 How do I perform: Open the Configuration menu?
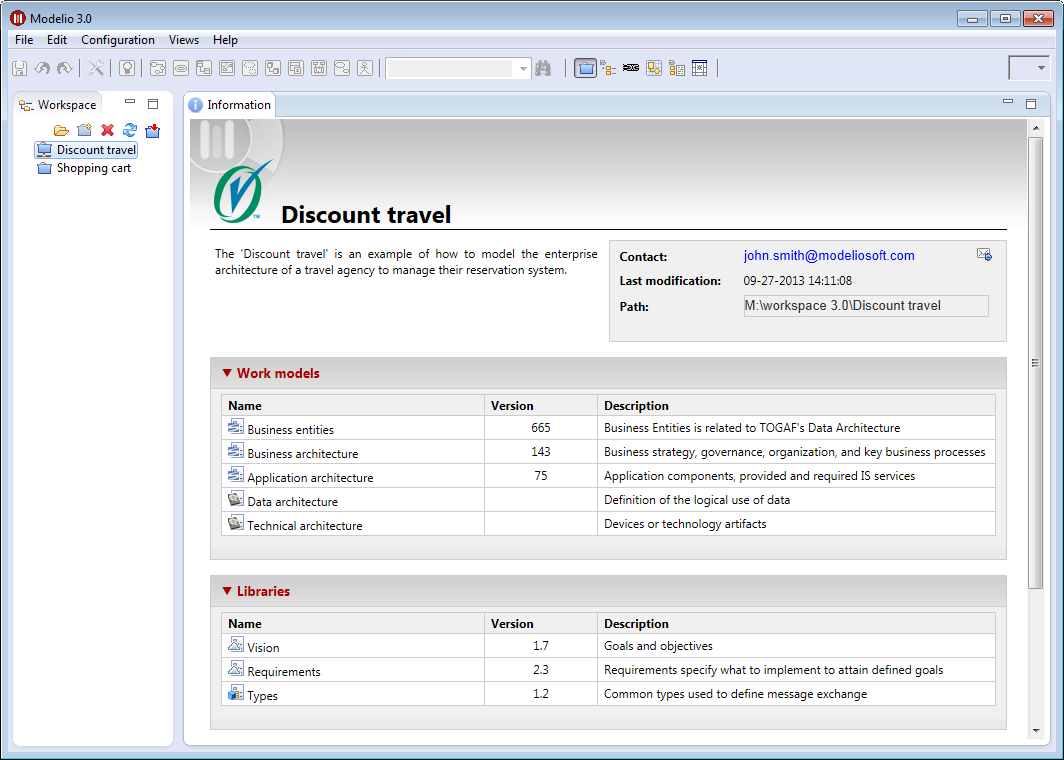[x=118, y=40]
